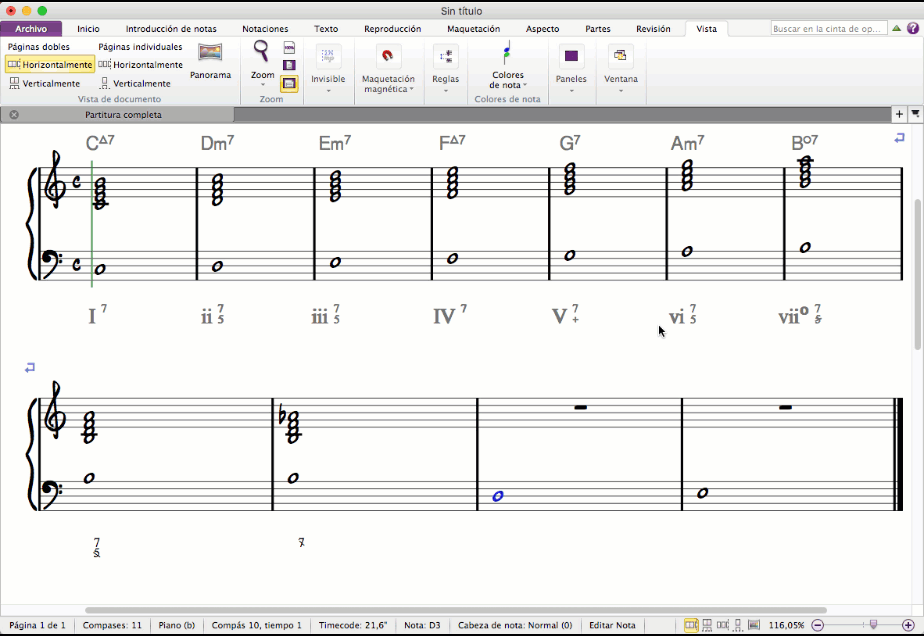Expand Colores de nota dropdown
This screenshot has height=636, width=924.
[x=524, y=85]
